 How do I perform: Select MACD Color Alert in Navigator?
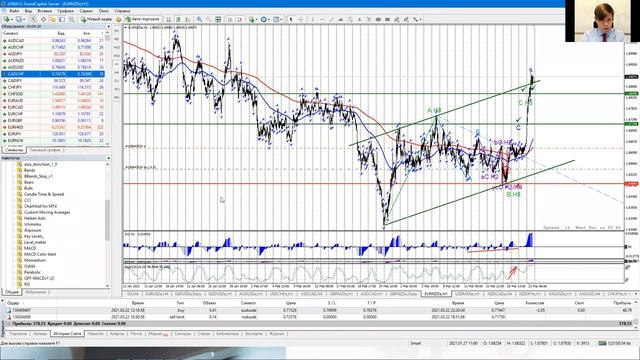click(x=40, y=254)
